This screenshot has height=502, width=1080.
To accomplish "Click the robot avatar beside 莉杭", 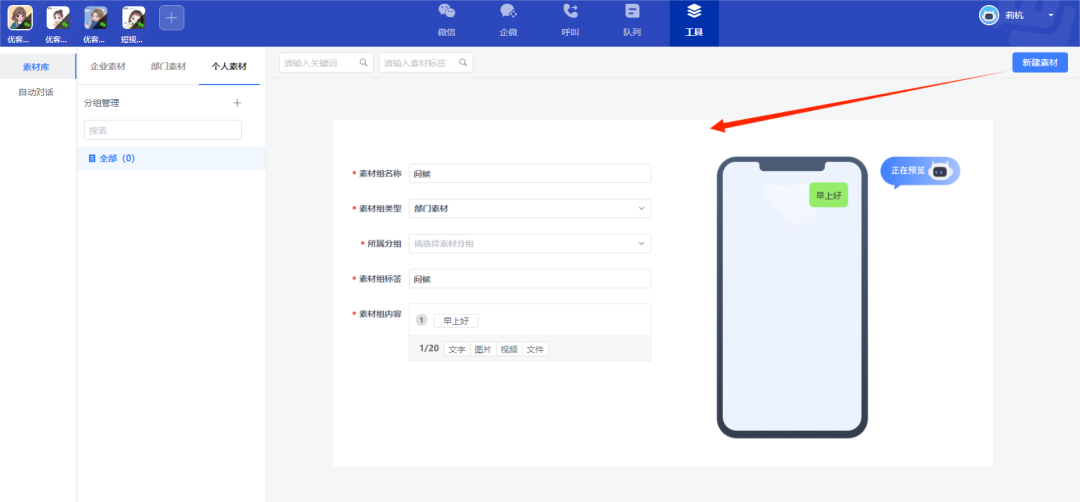I will [989, 15].
